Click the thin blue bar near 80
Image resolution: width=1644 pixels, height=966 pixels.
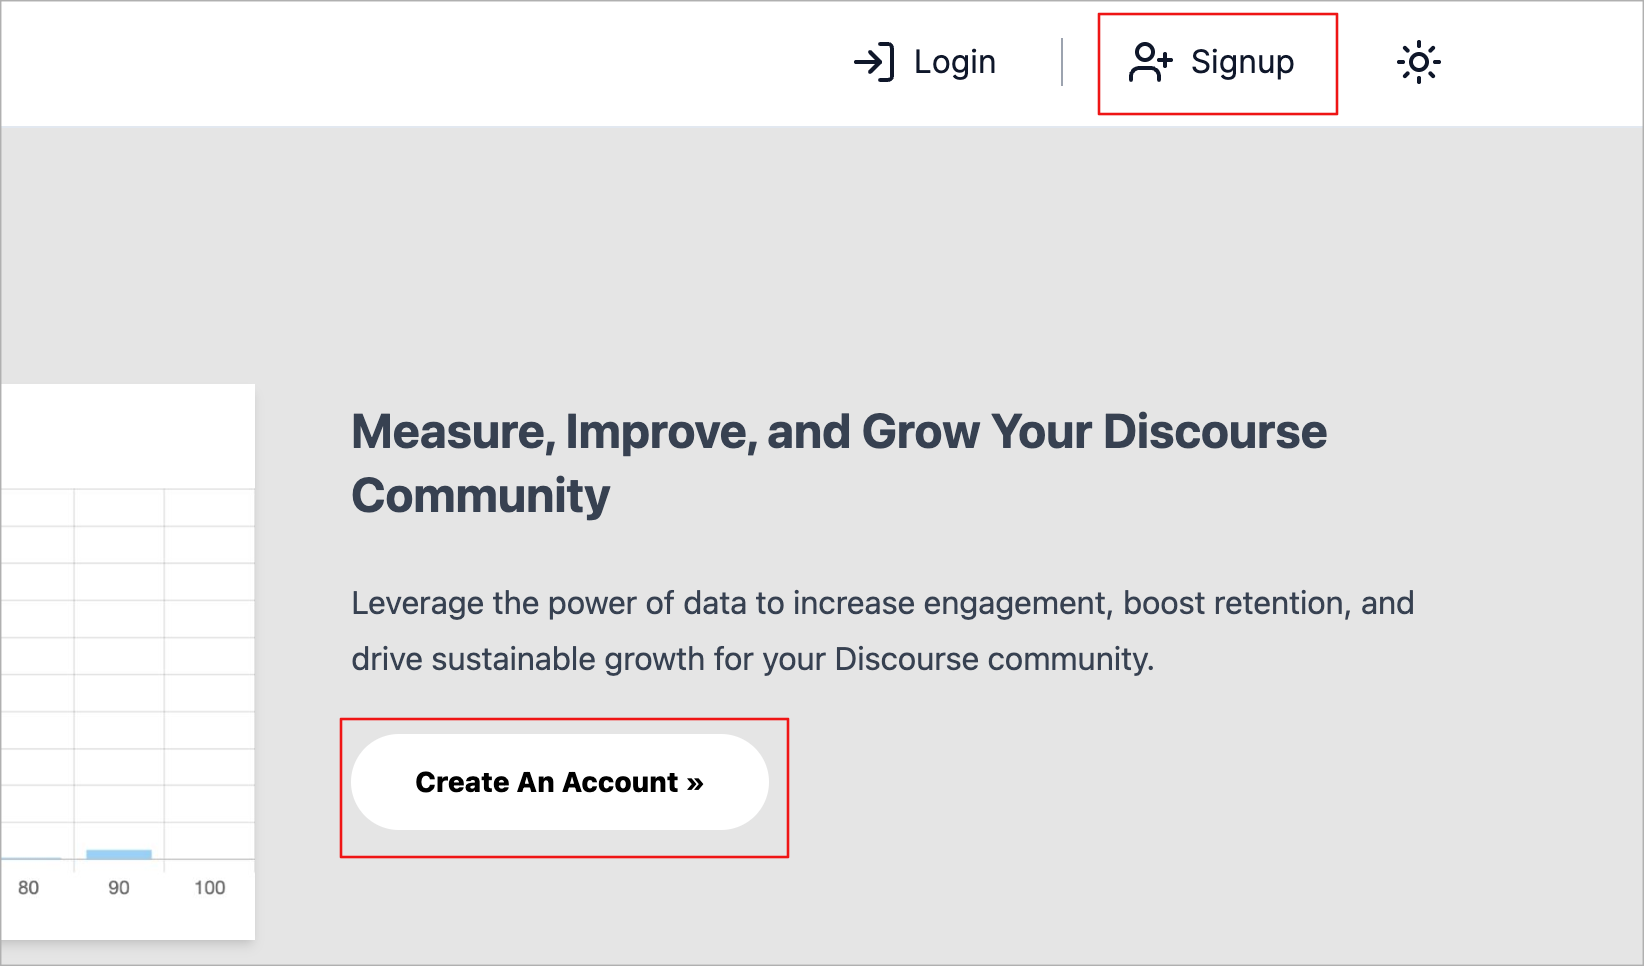point(31,858)
